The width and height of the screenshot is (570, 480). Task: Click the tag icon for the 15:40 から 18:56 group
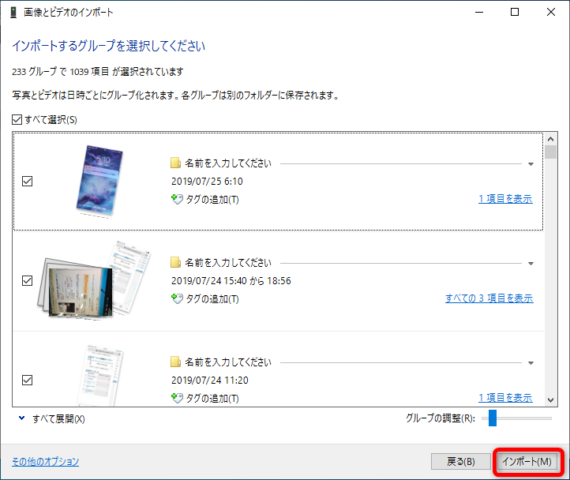177,299
